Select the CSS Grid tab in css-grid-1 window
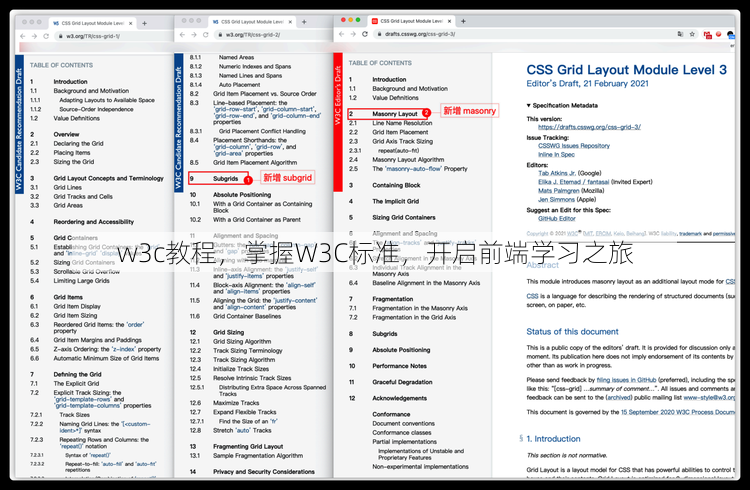This screenshot has height=490, width=750. click(x=94, y=23)
